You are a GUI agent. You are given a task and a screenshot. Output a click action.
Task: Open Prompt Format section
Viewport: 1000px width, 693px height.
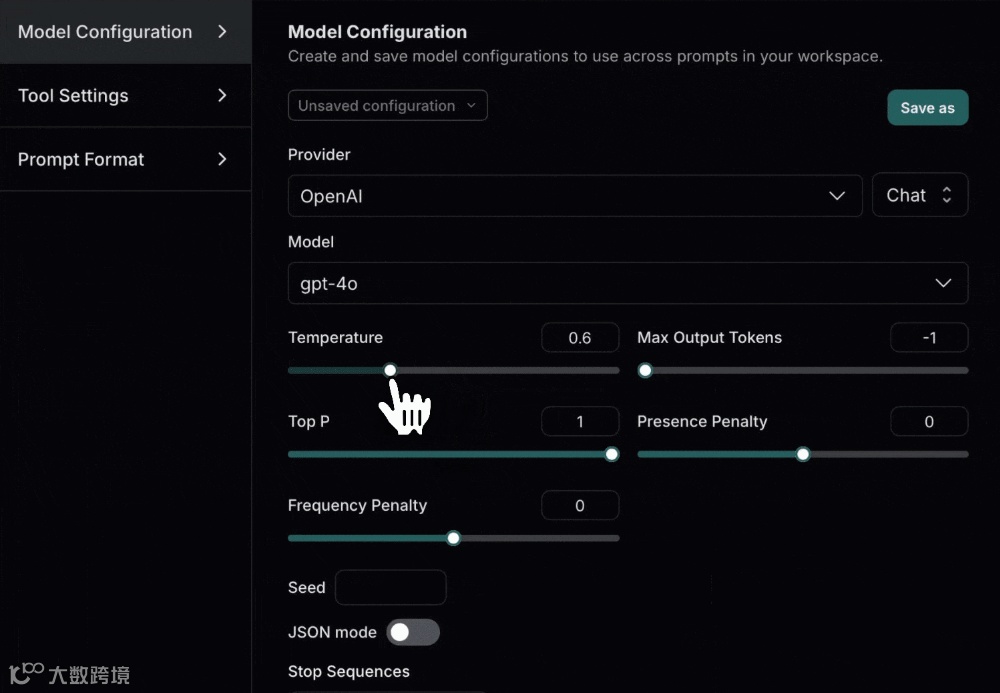click(x=81, y=160)
